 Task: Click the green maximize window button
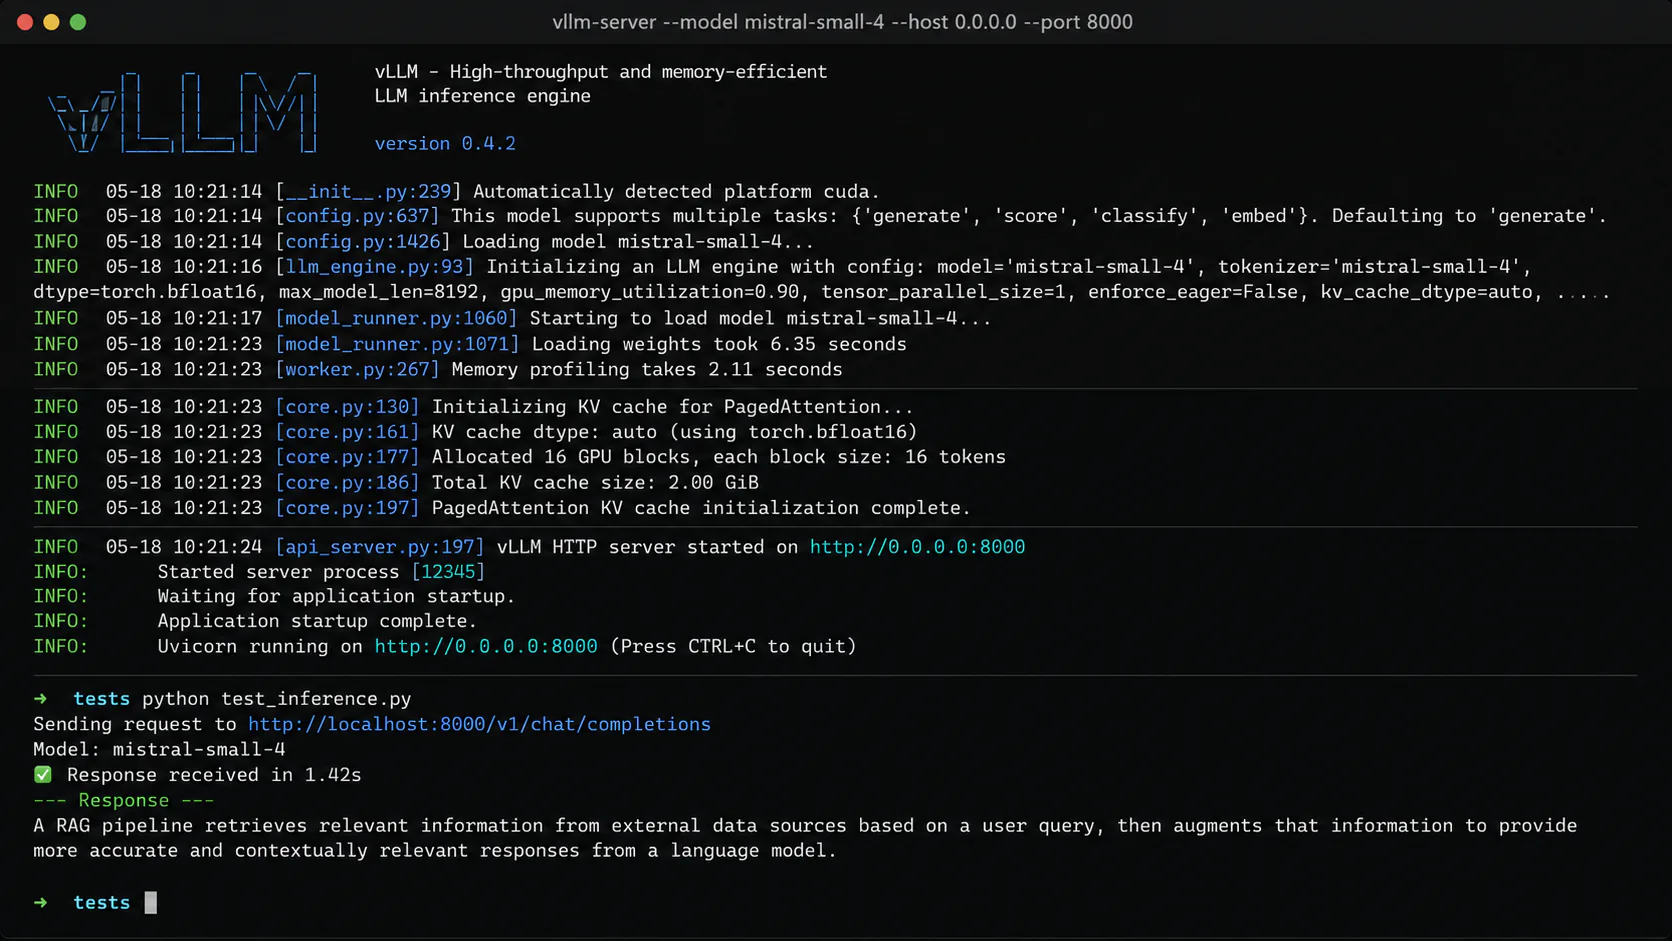[78, 22]
